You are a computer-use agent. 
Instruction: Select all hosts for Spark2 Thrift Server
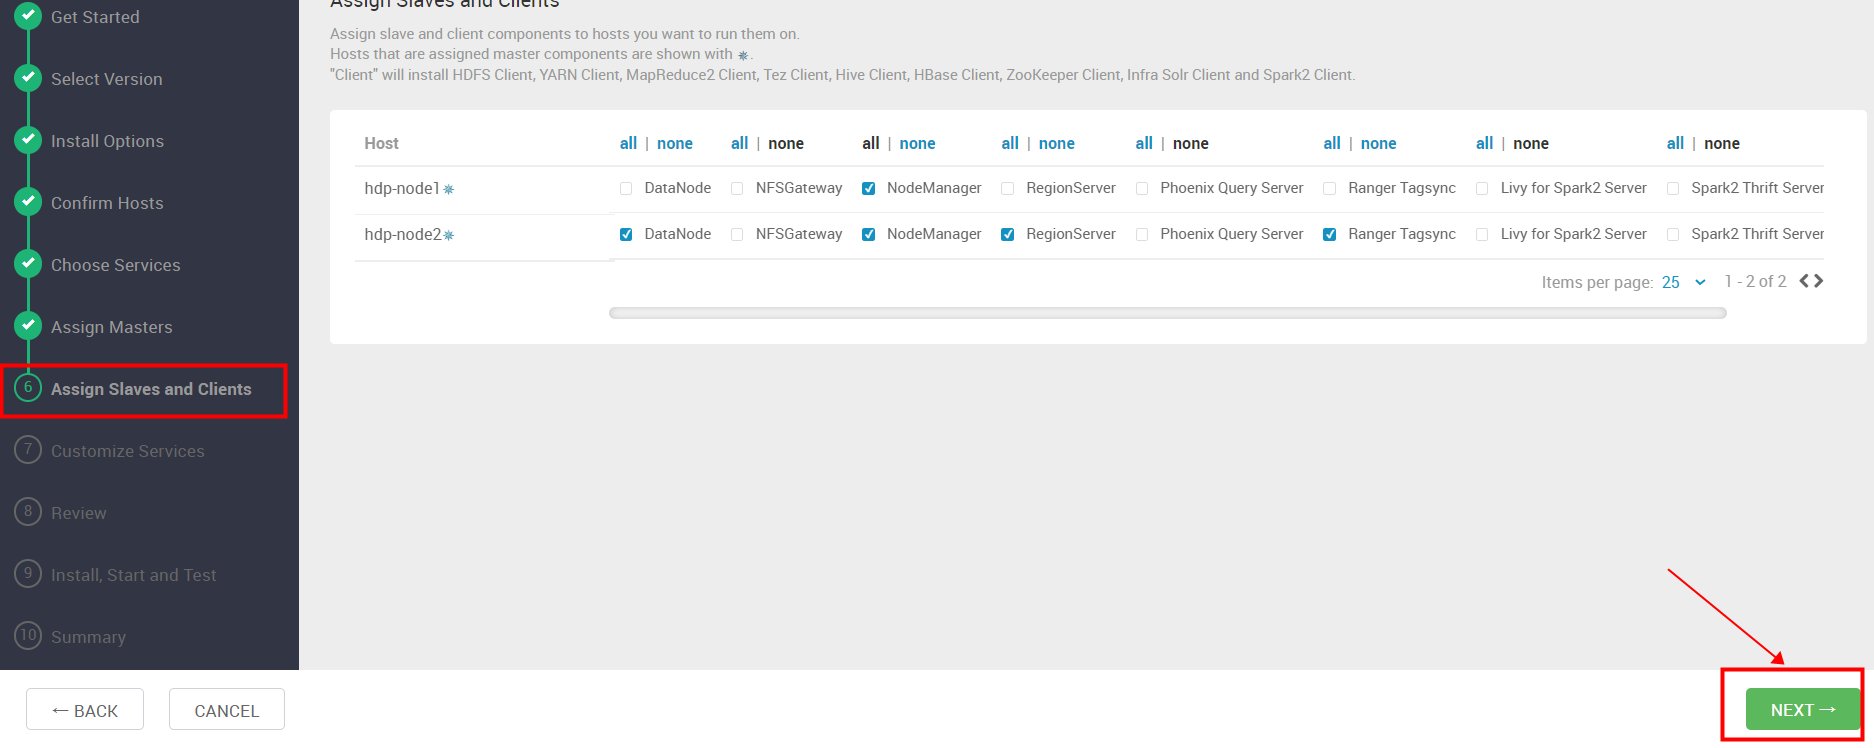[1675, 143]
